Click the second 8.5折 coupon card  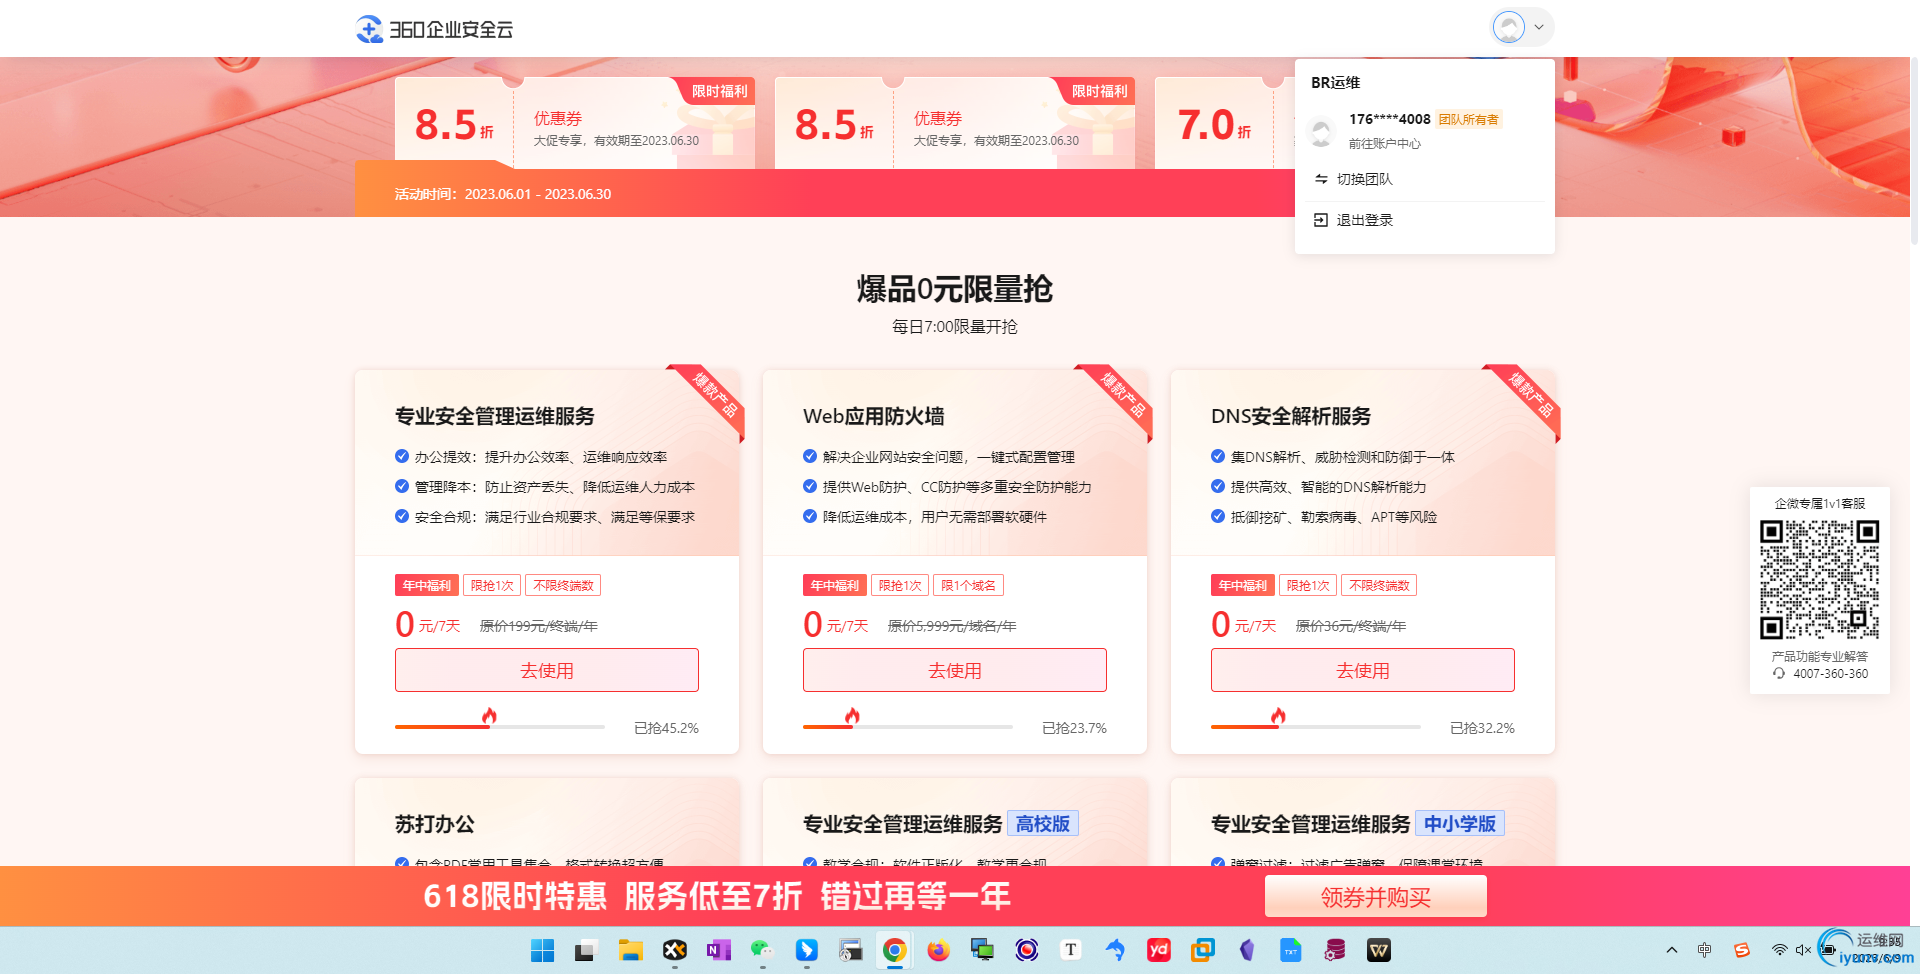point(955,123)
